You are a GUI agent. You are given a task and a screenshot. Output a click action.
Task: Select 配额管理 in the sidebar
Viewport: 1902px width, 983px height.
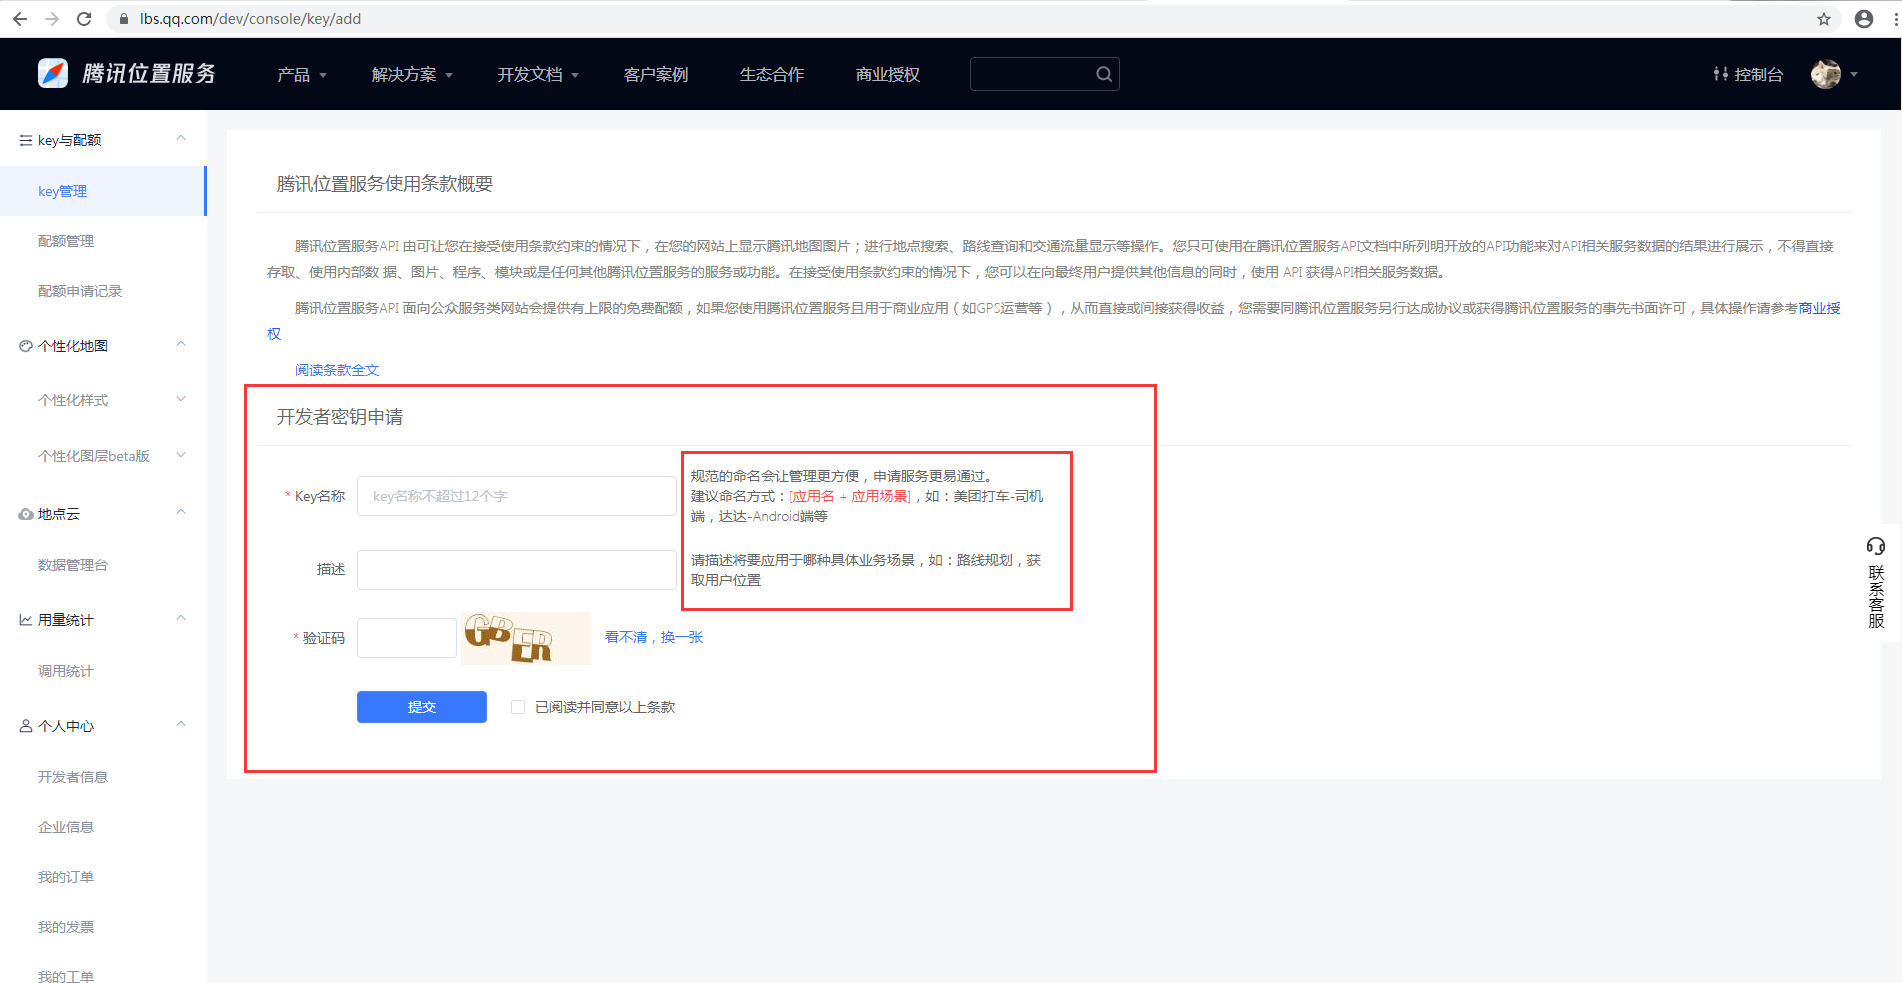66,240
